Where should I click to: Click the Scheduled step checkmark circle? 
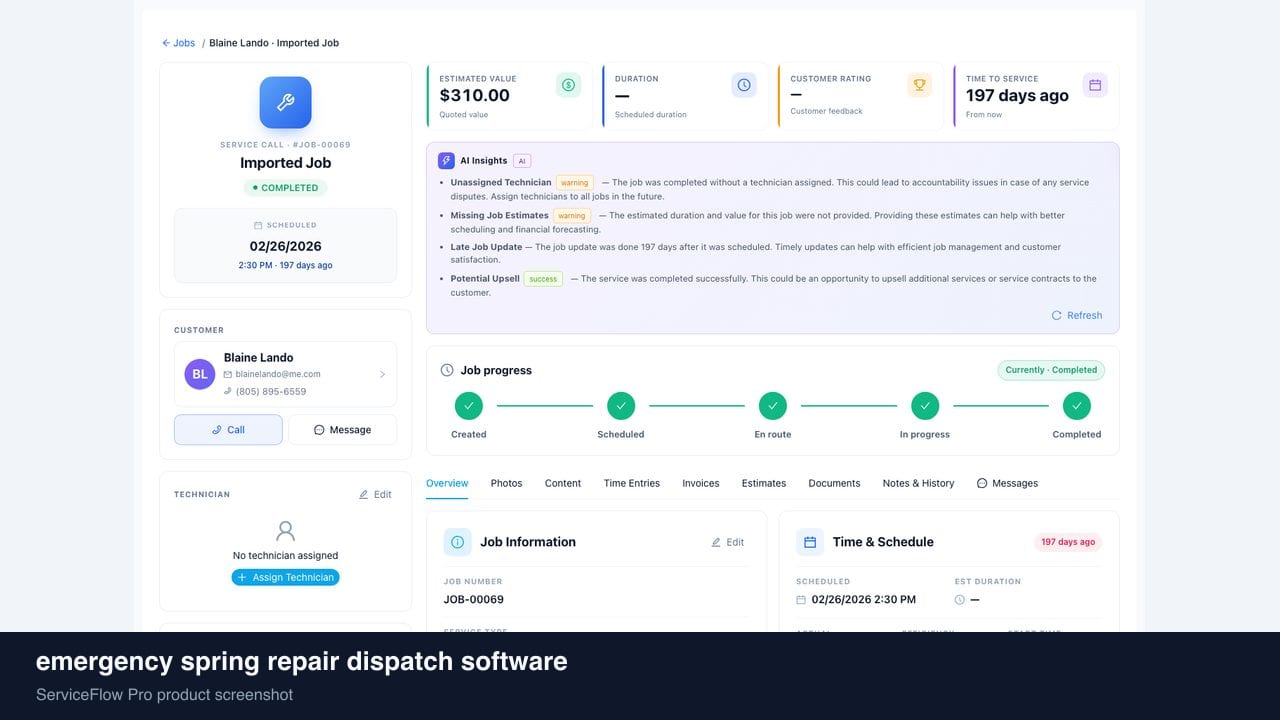[621, 406]
